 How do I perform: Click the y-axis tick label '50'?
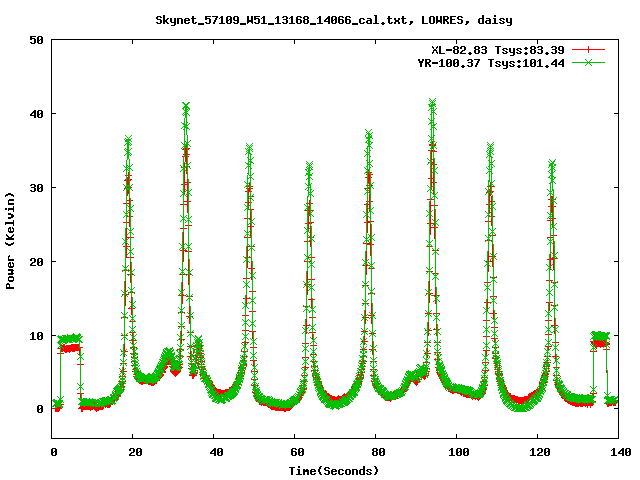point(36,40)
